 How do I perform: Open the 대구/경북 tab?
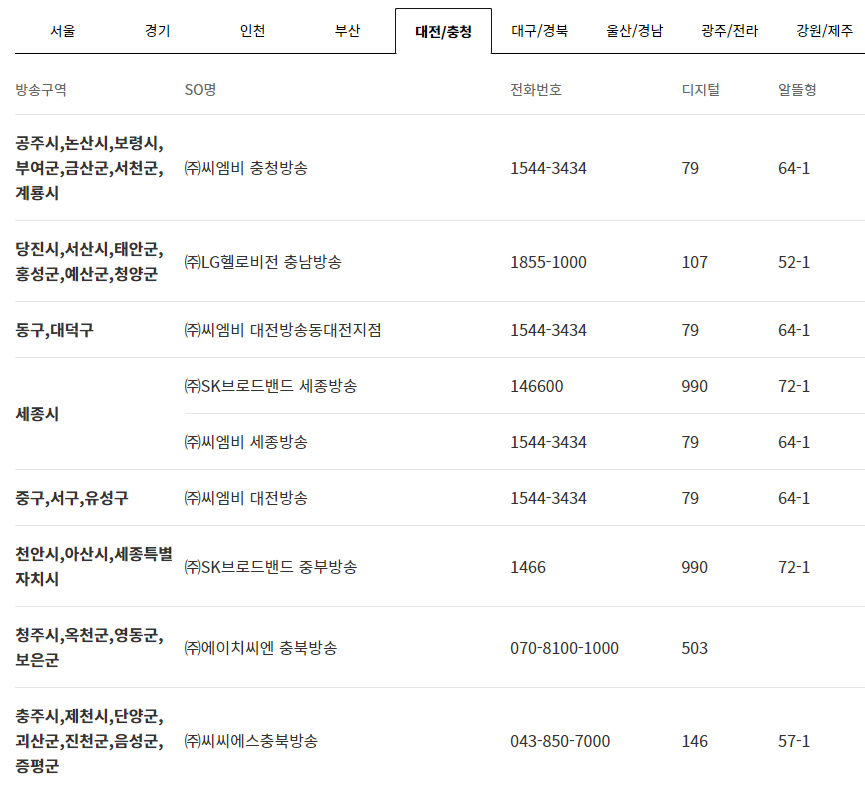(x=539, y=31)
